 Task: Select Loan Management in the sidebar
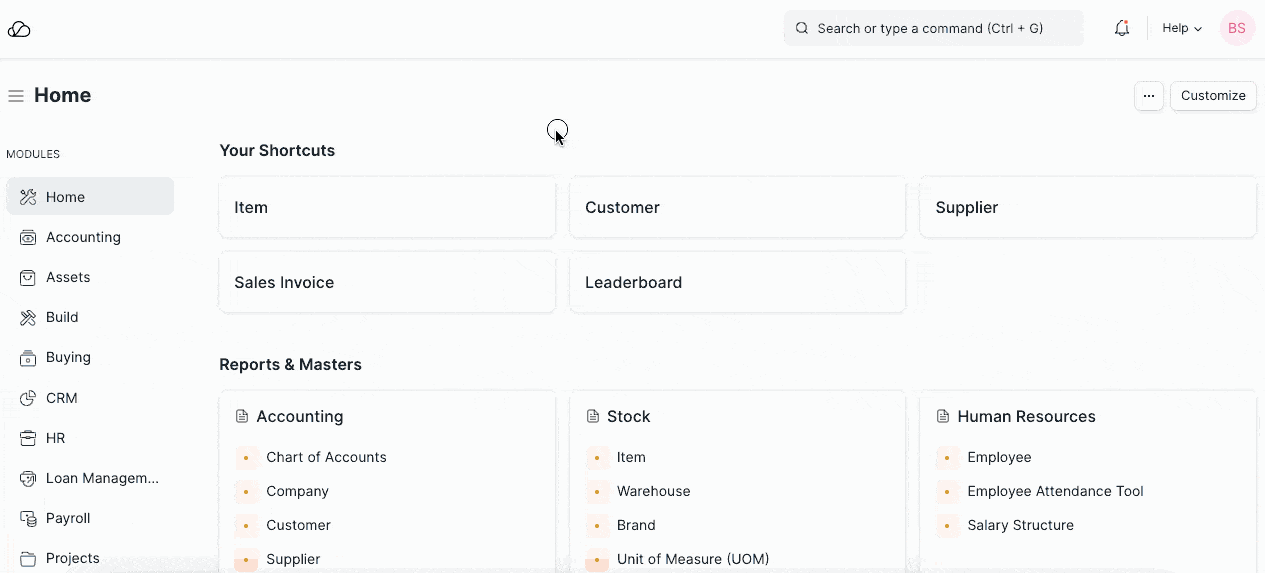click(x=102, y=478)
